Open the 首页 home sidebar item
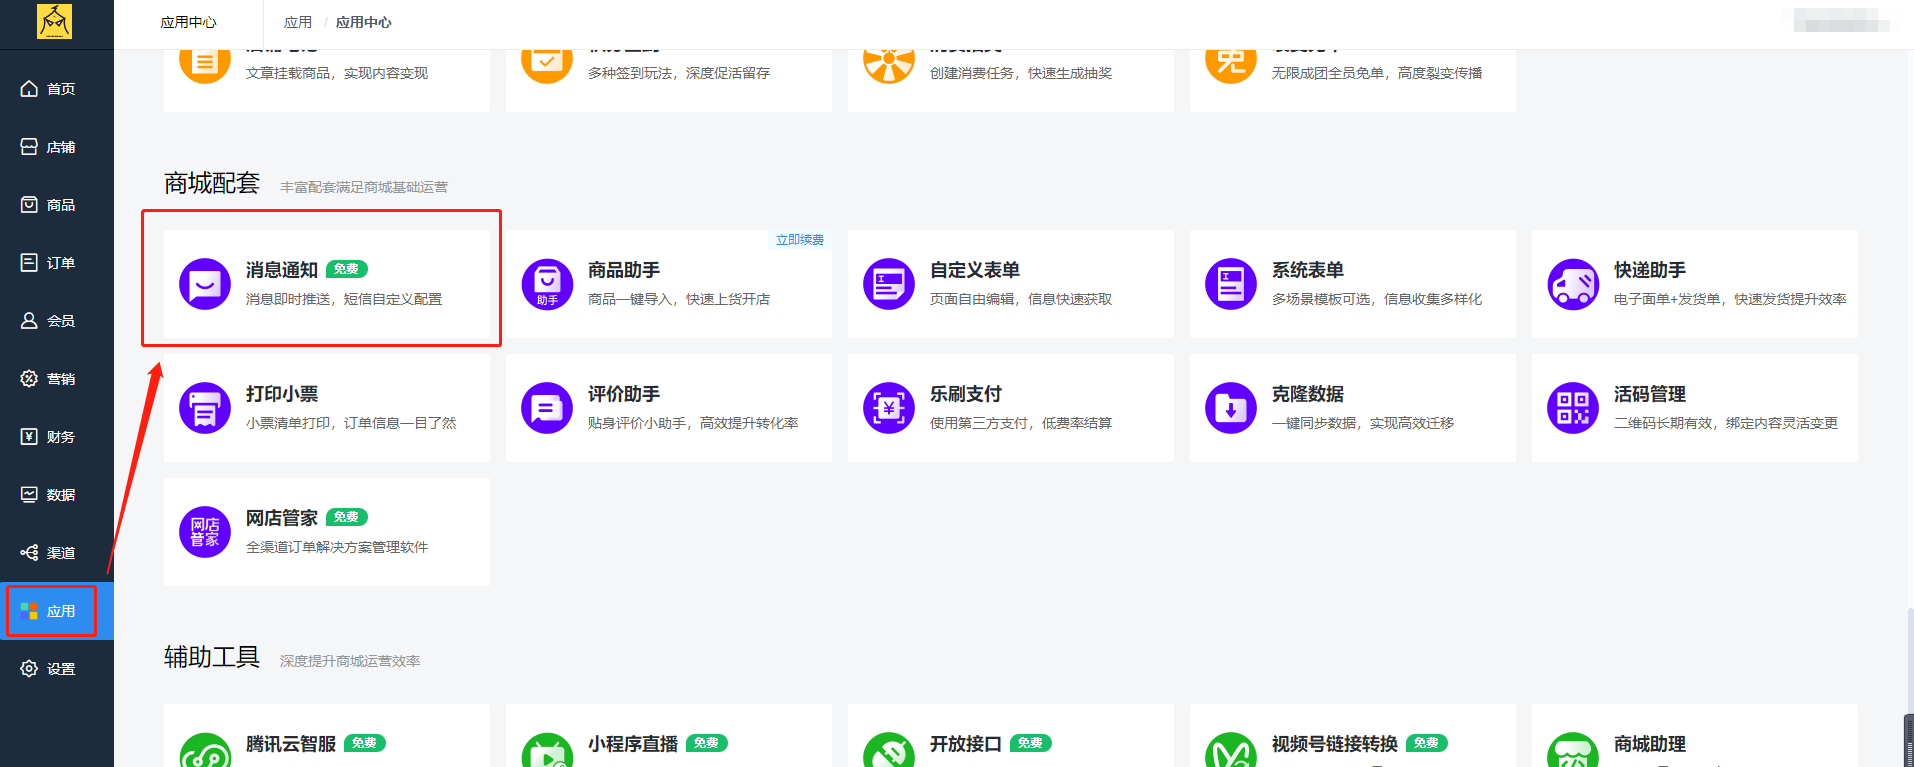Viewport: 1914px width, 767px height. click(57, 89)
